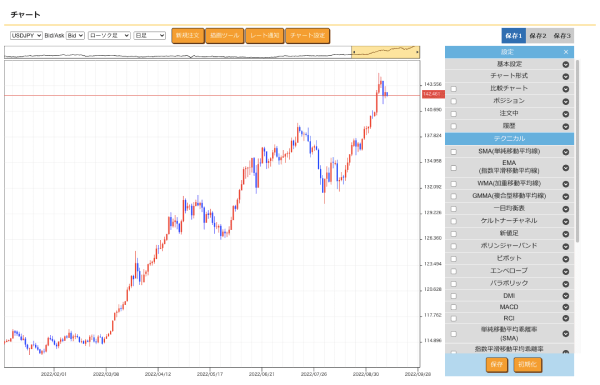Click the 描画ツール button

[225, 36]
